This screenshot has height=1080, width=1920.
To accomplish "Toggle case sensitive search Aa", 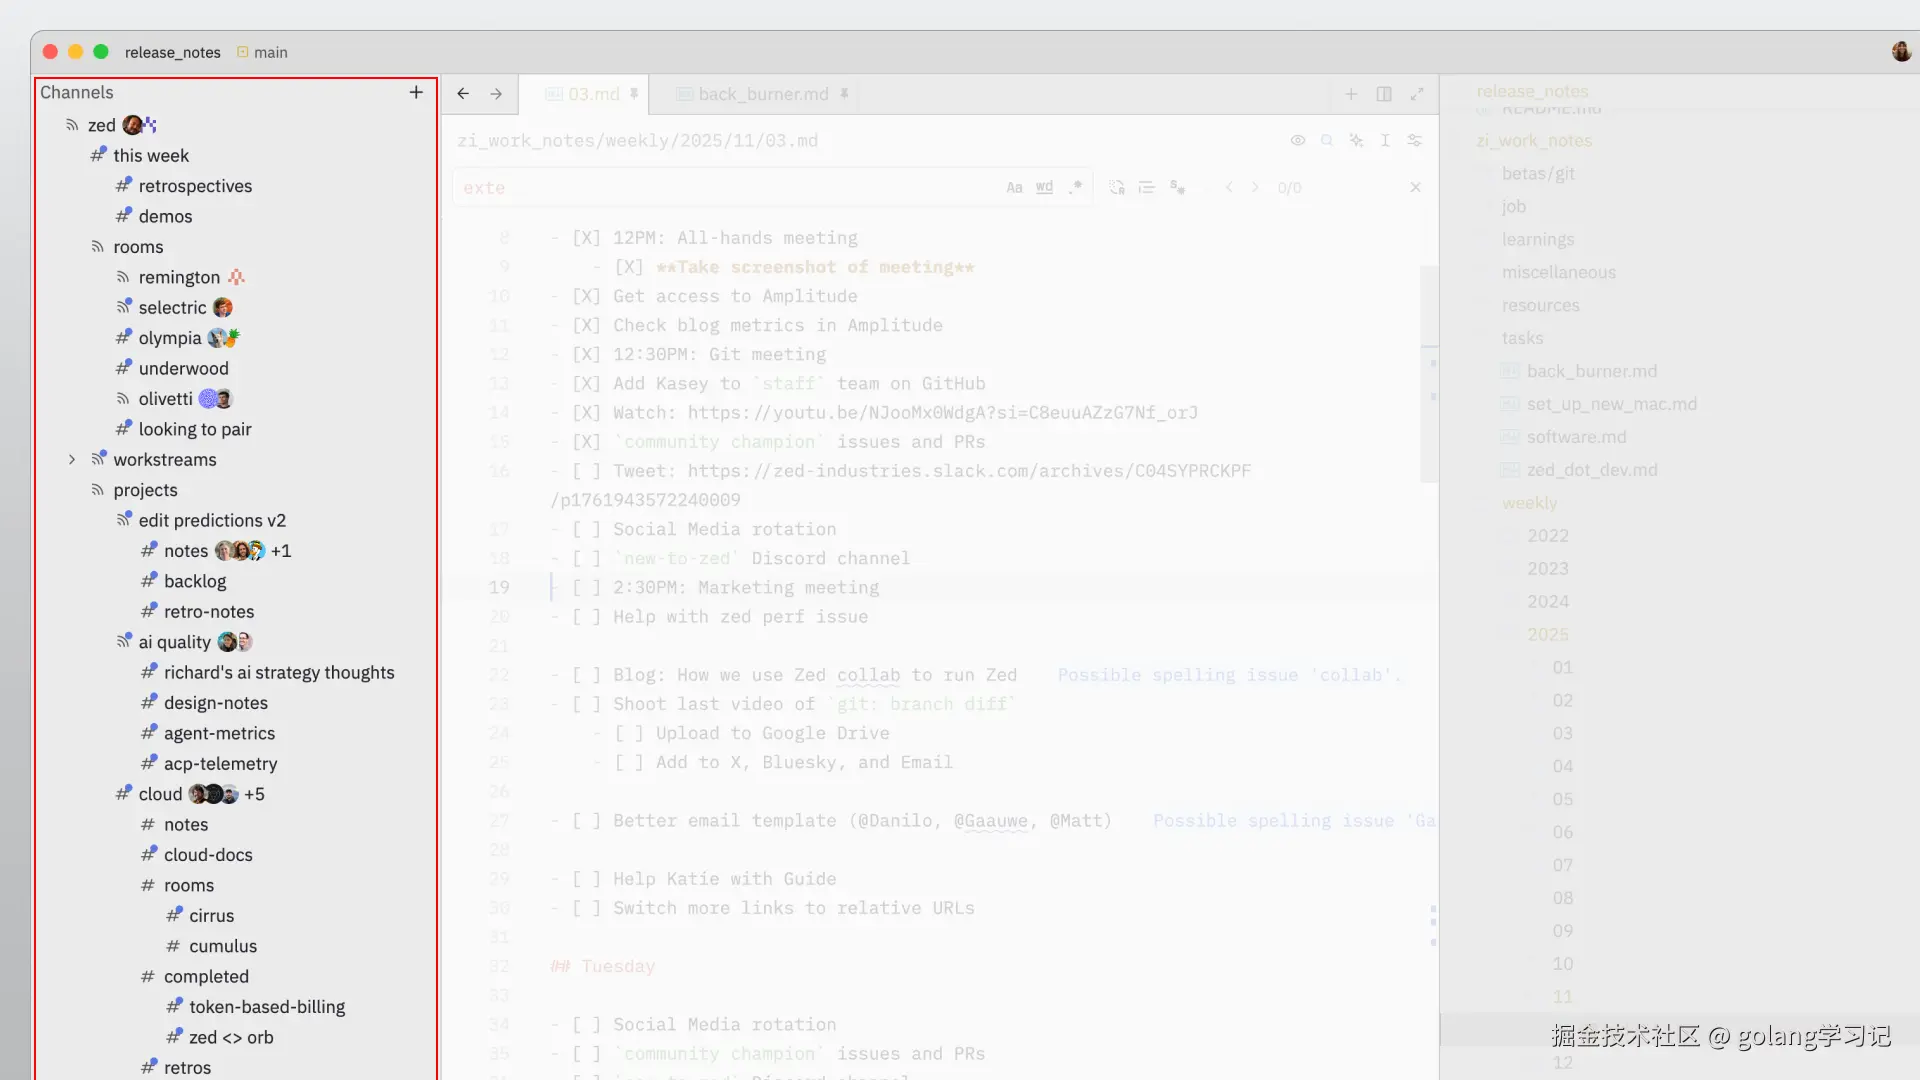I will click(x=1014, y=188).
